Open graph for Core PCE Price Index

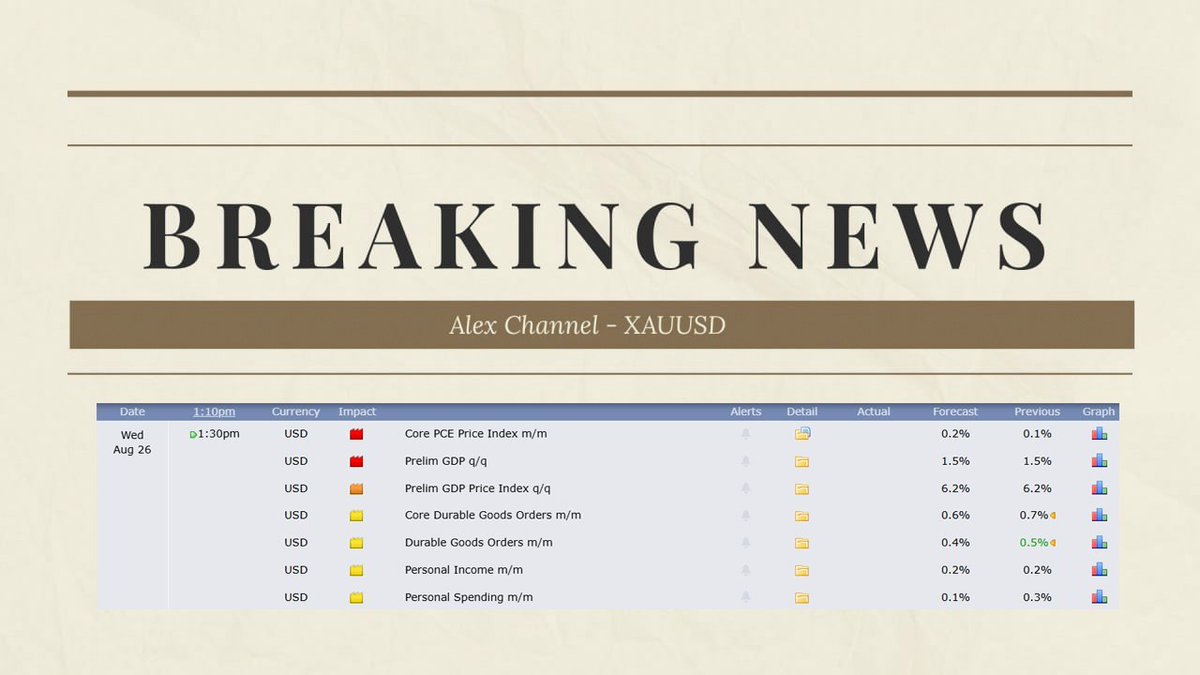(x=1099, y=434)
